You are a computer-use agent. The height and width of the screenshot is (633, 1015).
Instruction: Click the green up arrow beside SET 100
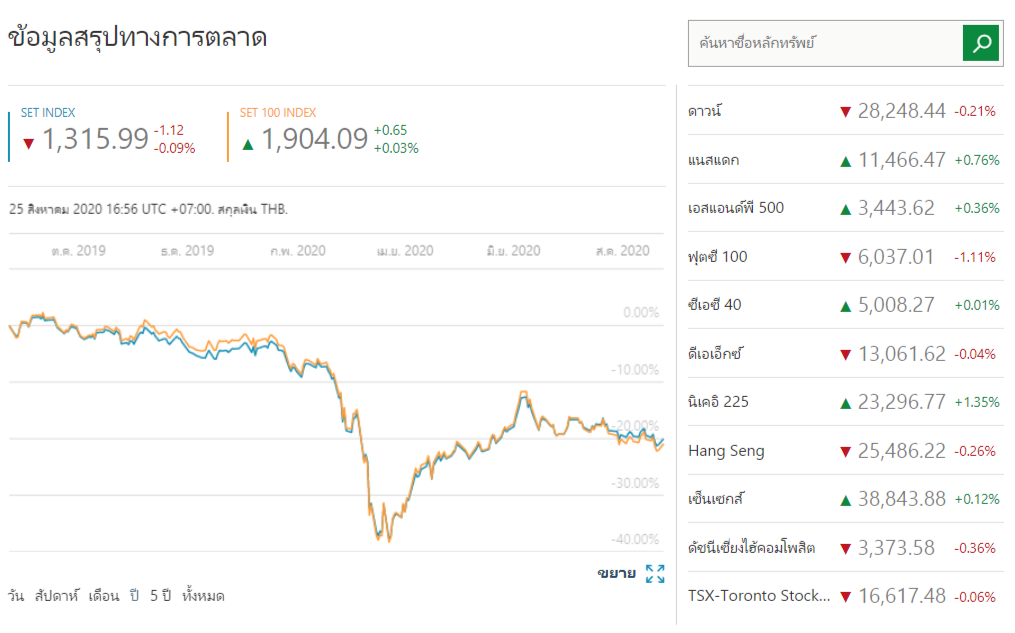(248, 144)
